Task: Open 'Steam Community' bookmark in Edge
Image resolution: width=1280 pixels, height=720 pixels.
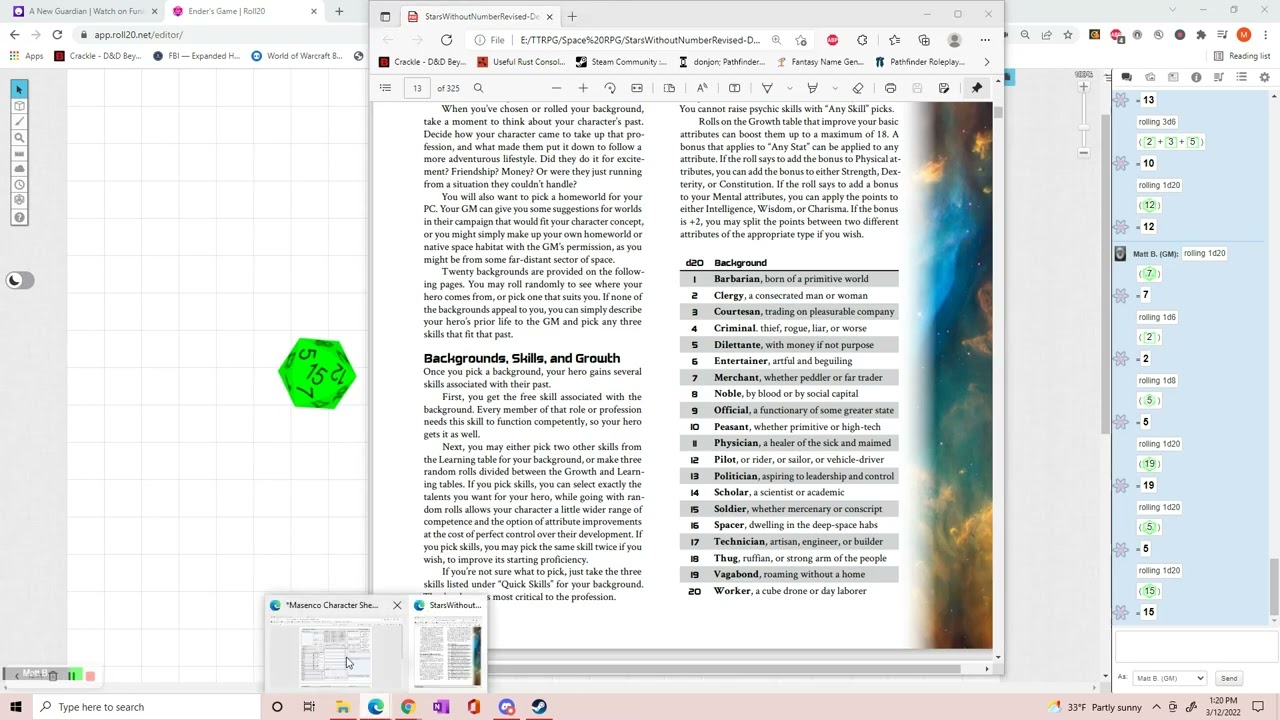Action: point(621,62)
